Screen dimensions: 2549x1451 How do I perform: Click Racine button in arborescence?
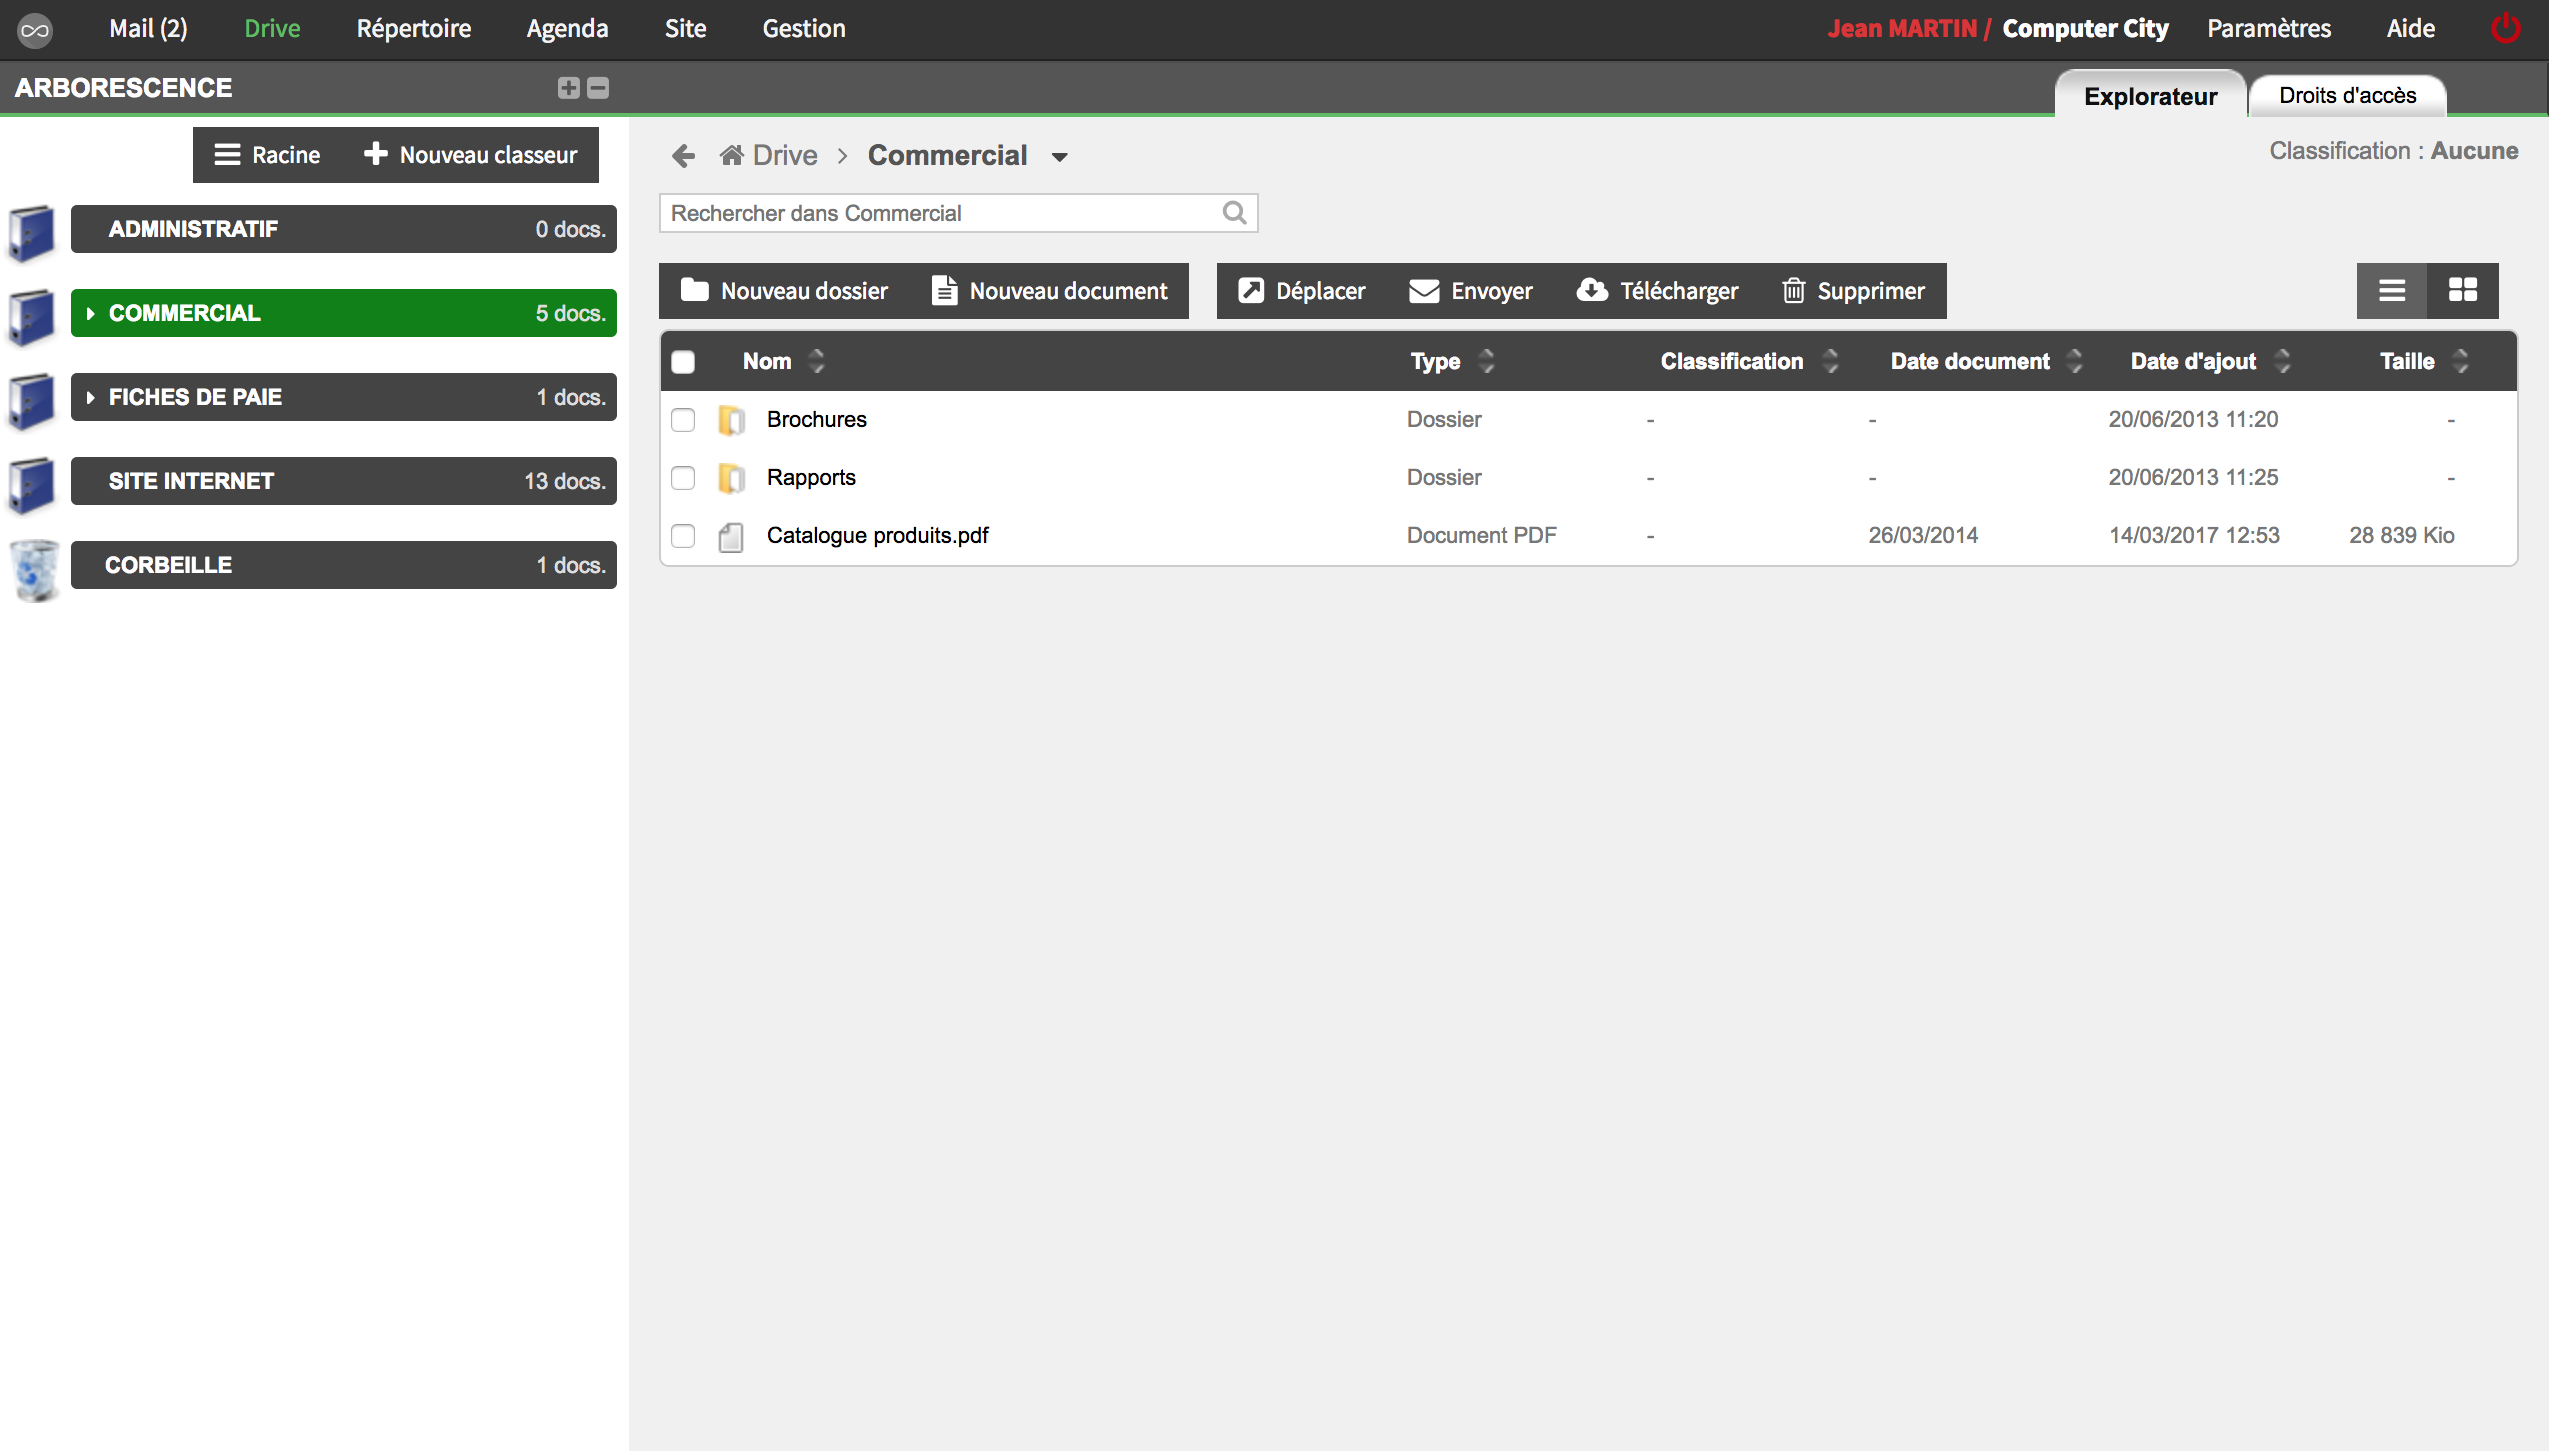(264, 156)
